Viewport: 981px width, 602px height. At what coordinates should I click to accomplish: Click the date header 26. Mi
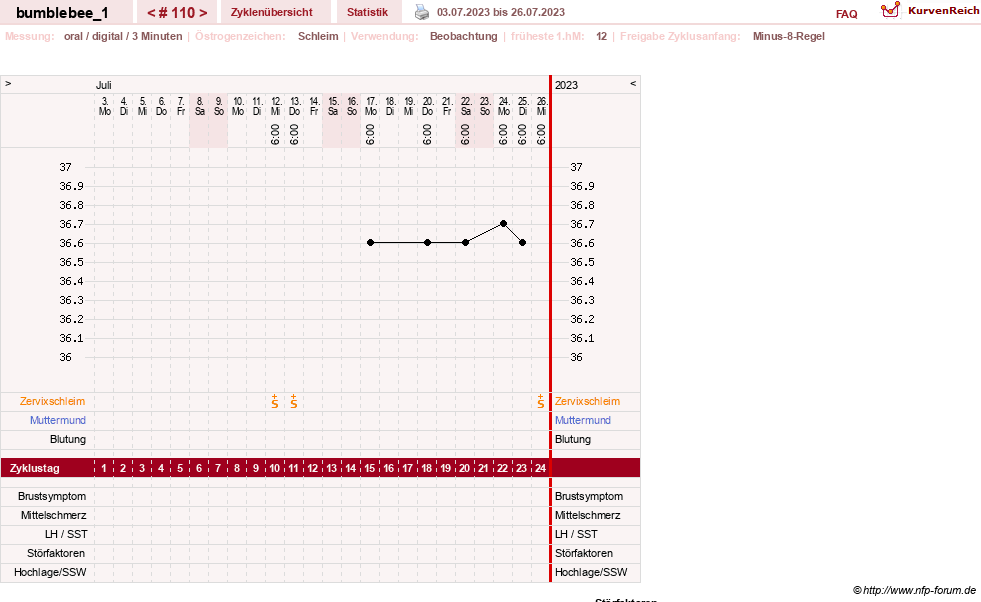click(x=542, y=106)
